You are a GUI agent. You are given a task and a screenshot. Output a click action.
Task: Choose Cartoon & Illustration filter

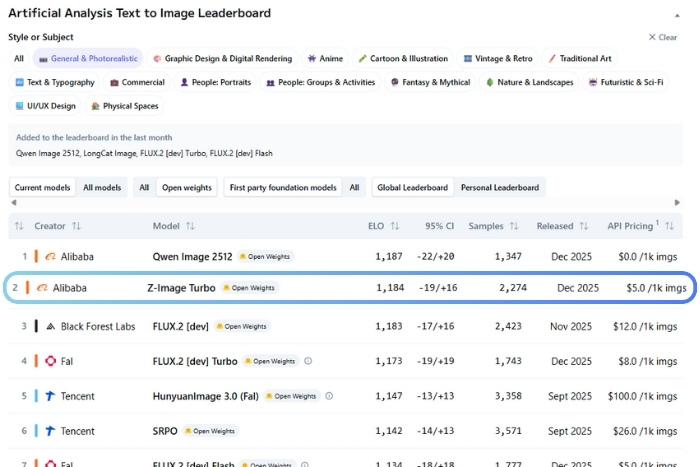tap(403, 58)
